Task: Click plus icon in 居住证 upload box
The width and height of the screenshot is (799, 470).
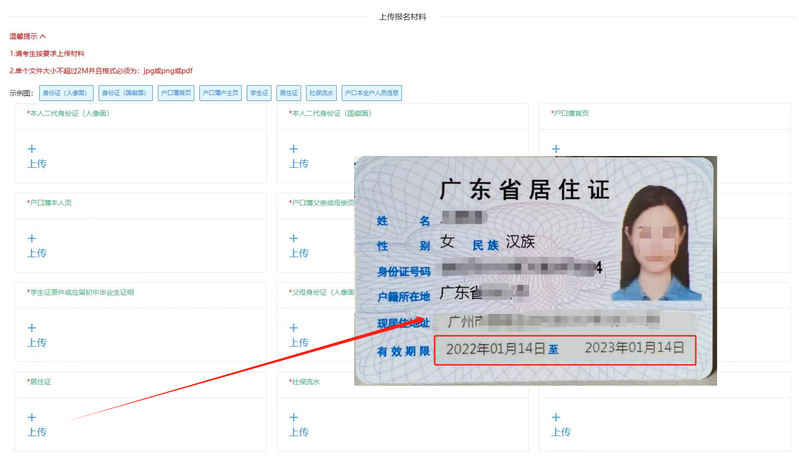Action: tap(31, 417)
